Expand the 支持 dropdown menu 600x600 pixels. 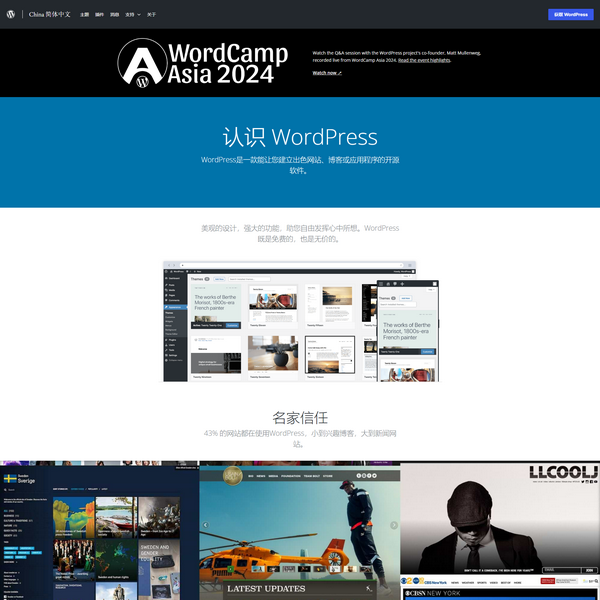click(130, 15)
